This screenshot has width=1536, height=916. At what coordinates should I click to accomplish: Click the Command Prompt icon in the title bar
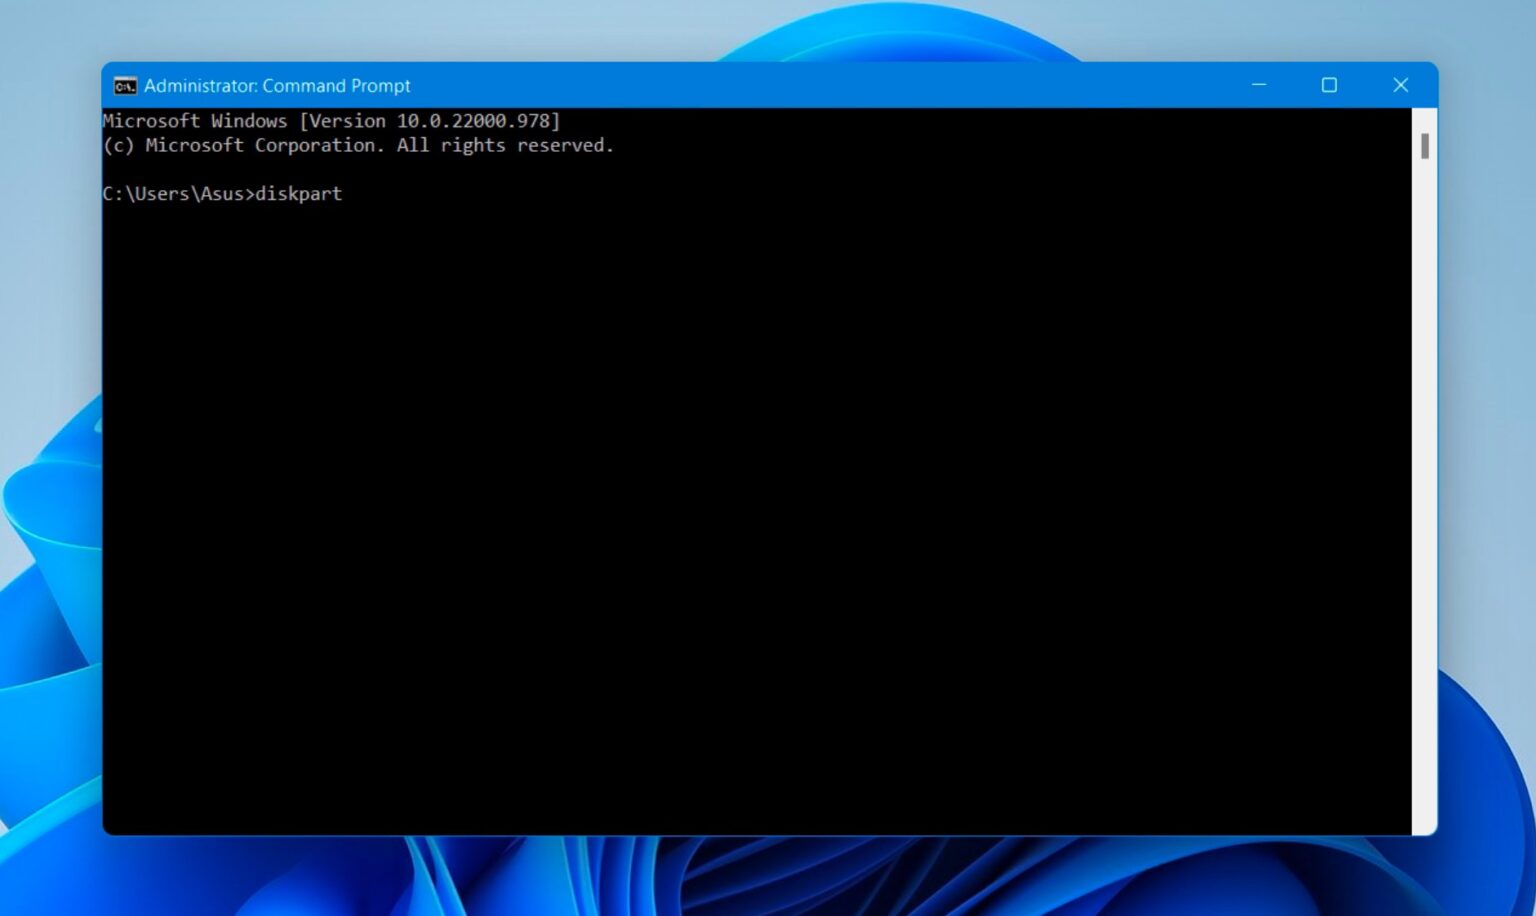coord(124,86)
